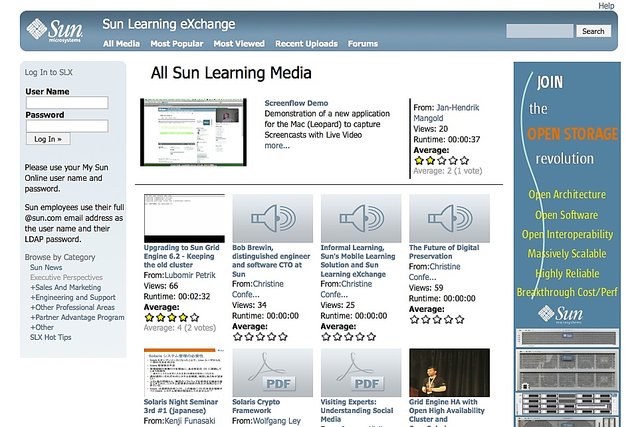Click 'Views: 66' text

pyautogui.click(x=161, y=286)
